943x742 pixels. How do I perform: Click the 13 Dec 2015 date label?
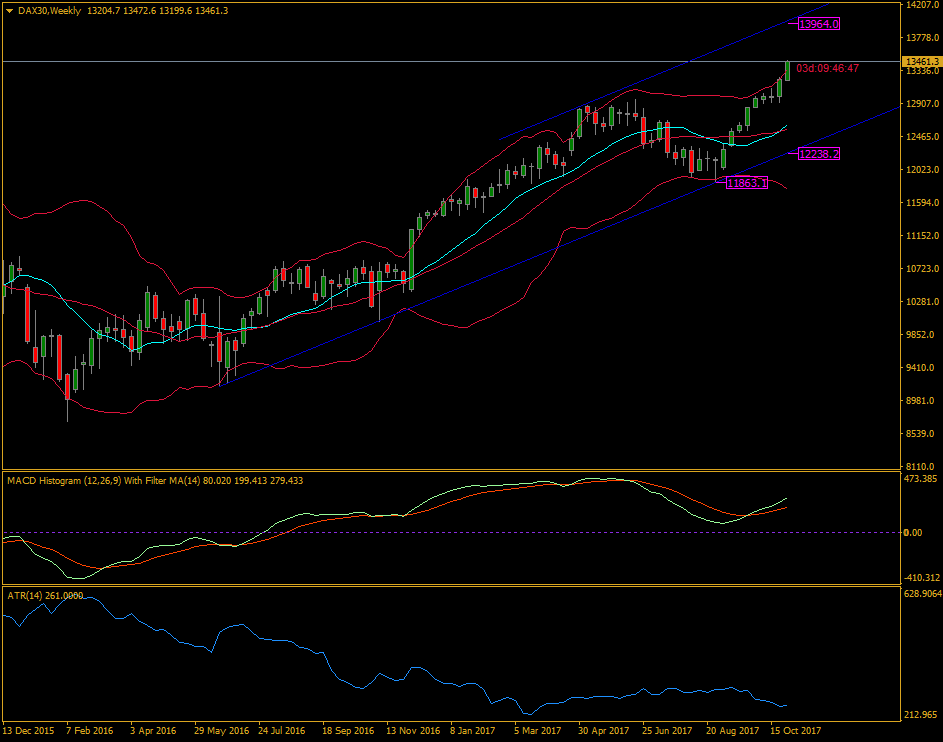(30, 731)
